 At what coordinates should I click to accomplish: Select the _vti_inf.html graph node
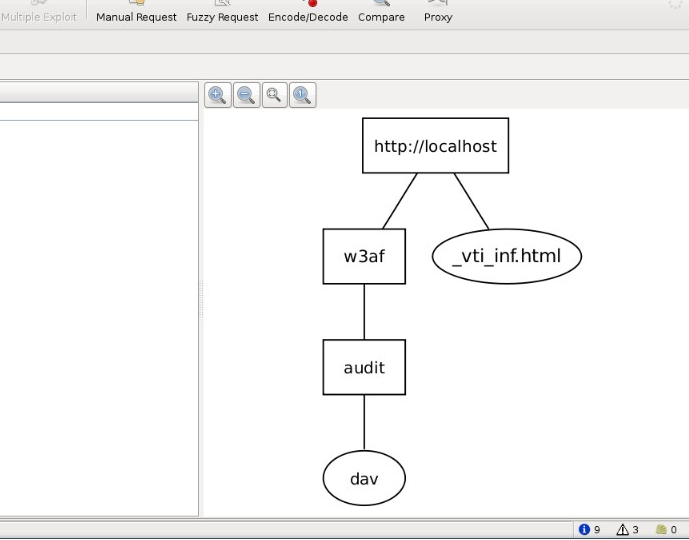coord(507,256)
